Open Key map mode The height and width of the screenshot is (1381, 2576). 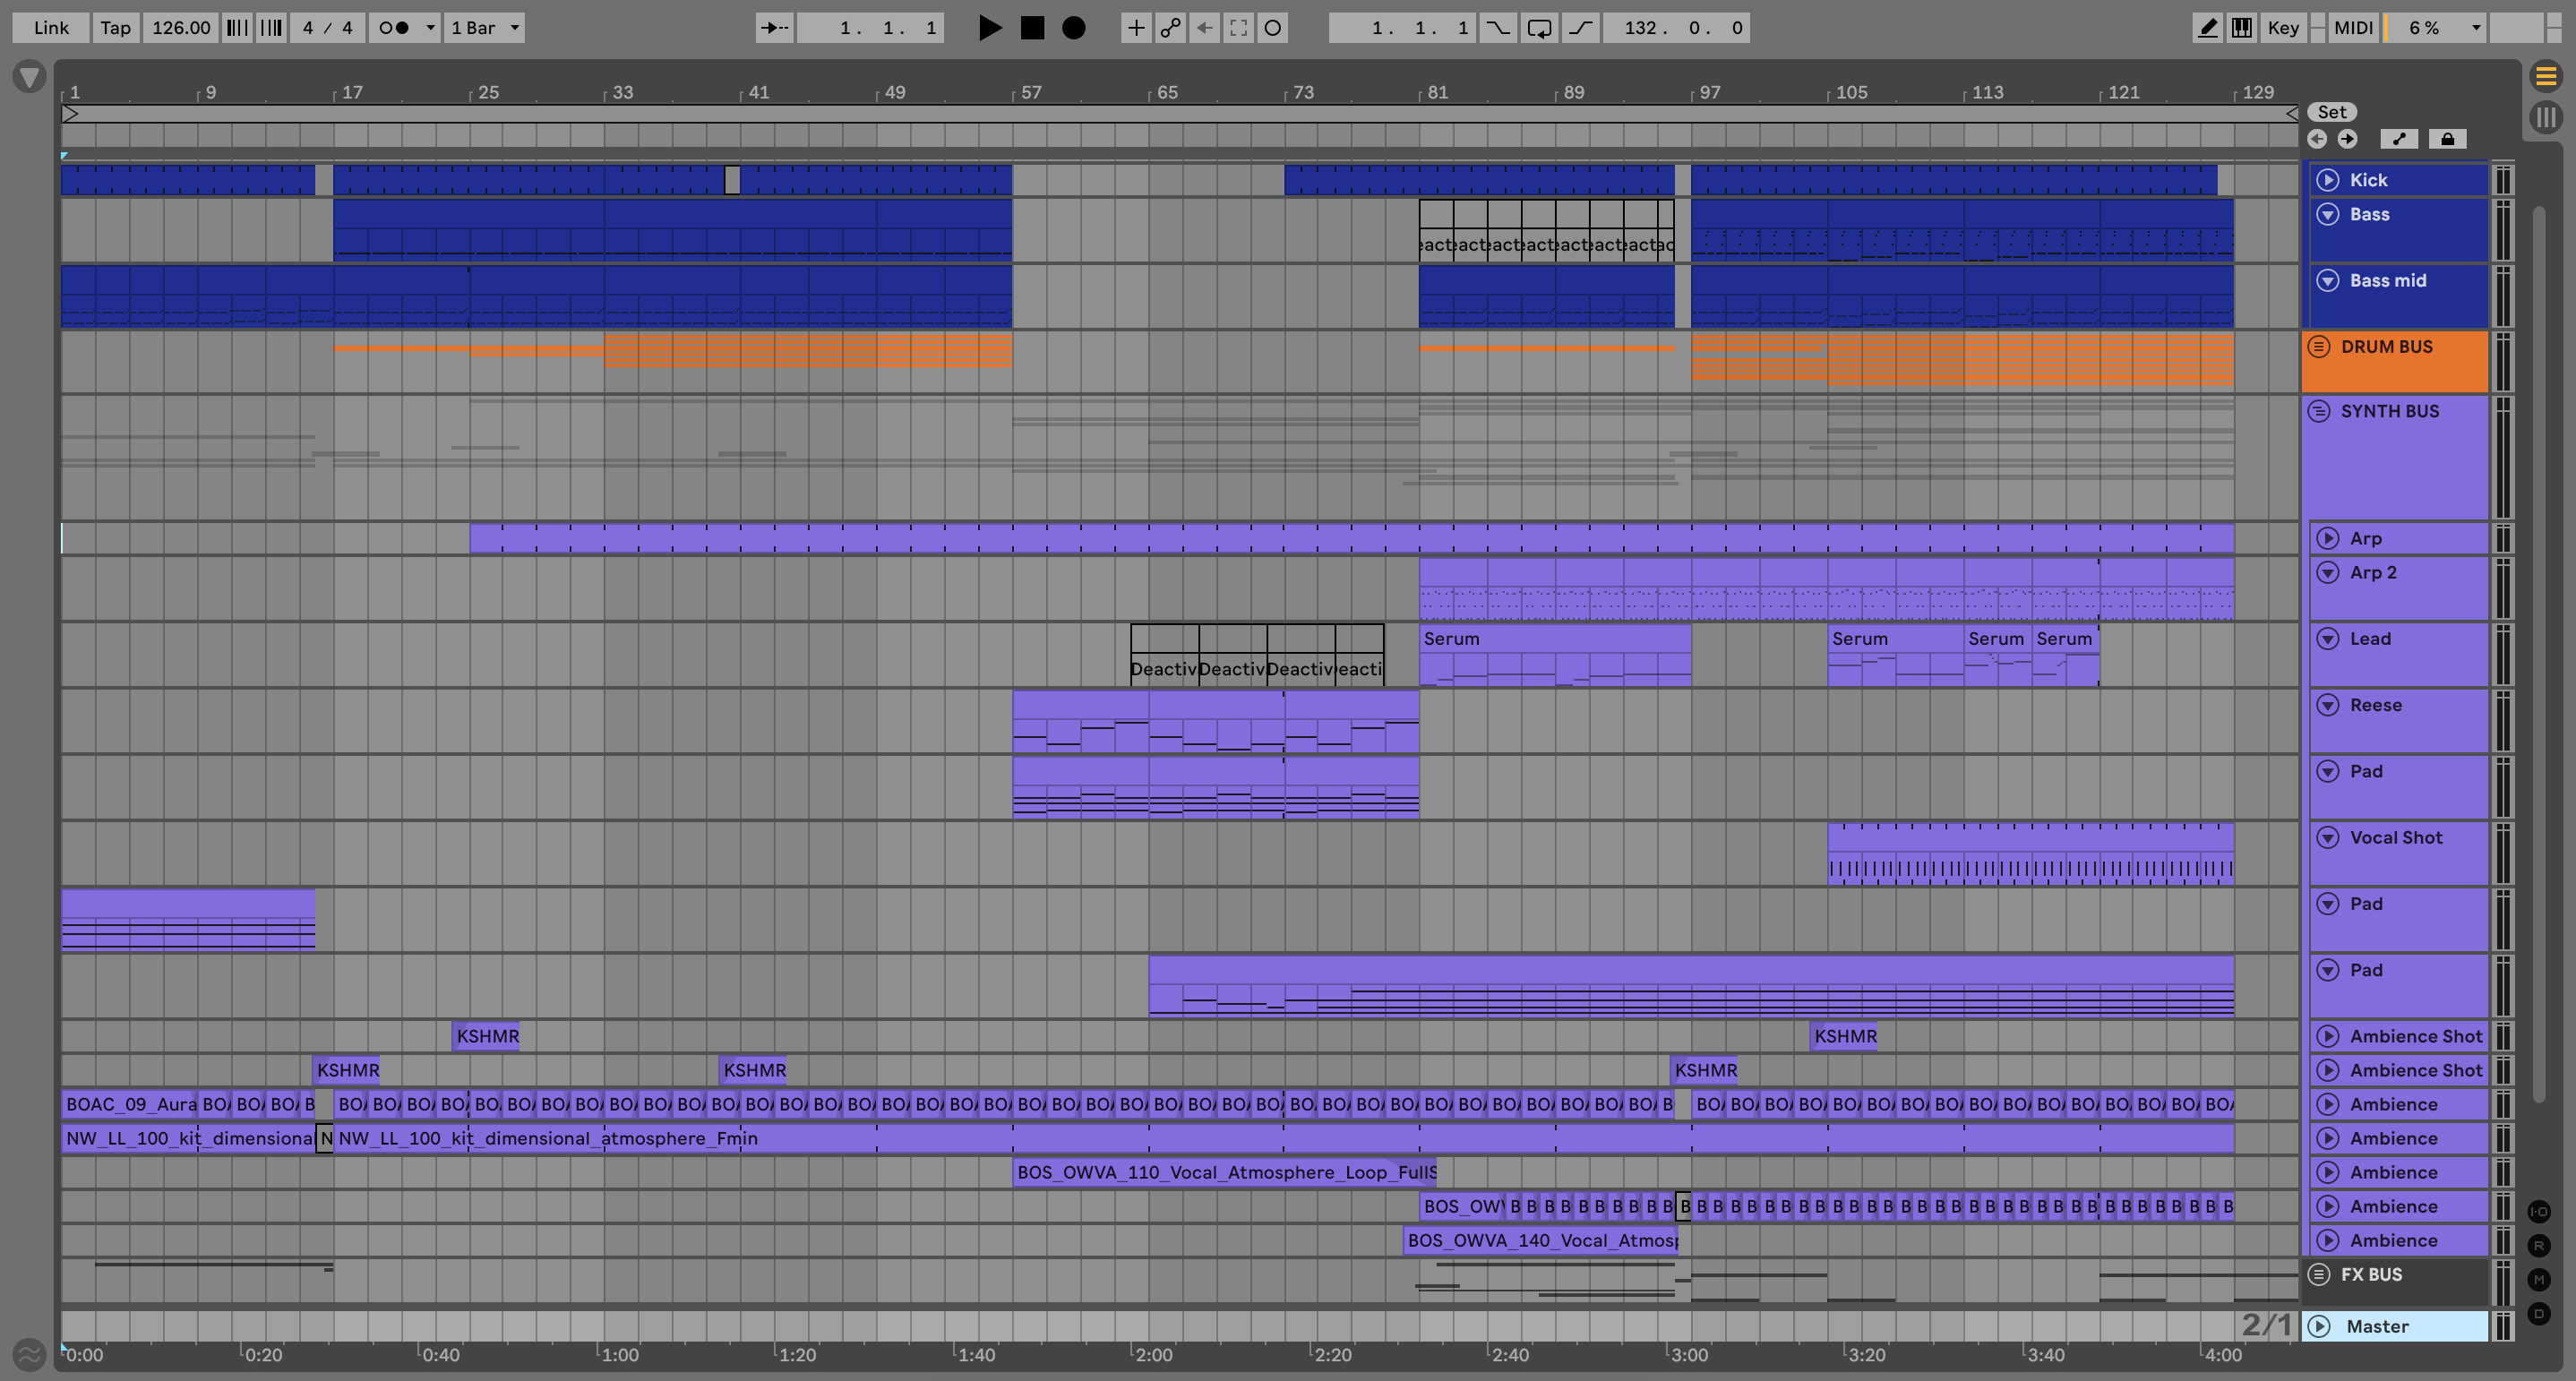[2282, 28]
